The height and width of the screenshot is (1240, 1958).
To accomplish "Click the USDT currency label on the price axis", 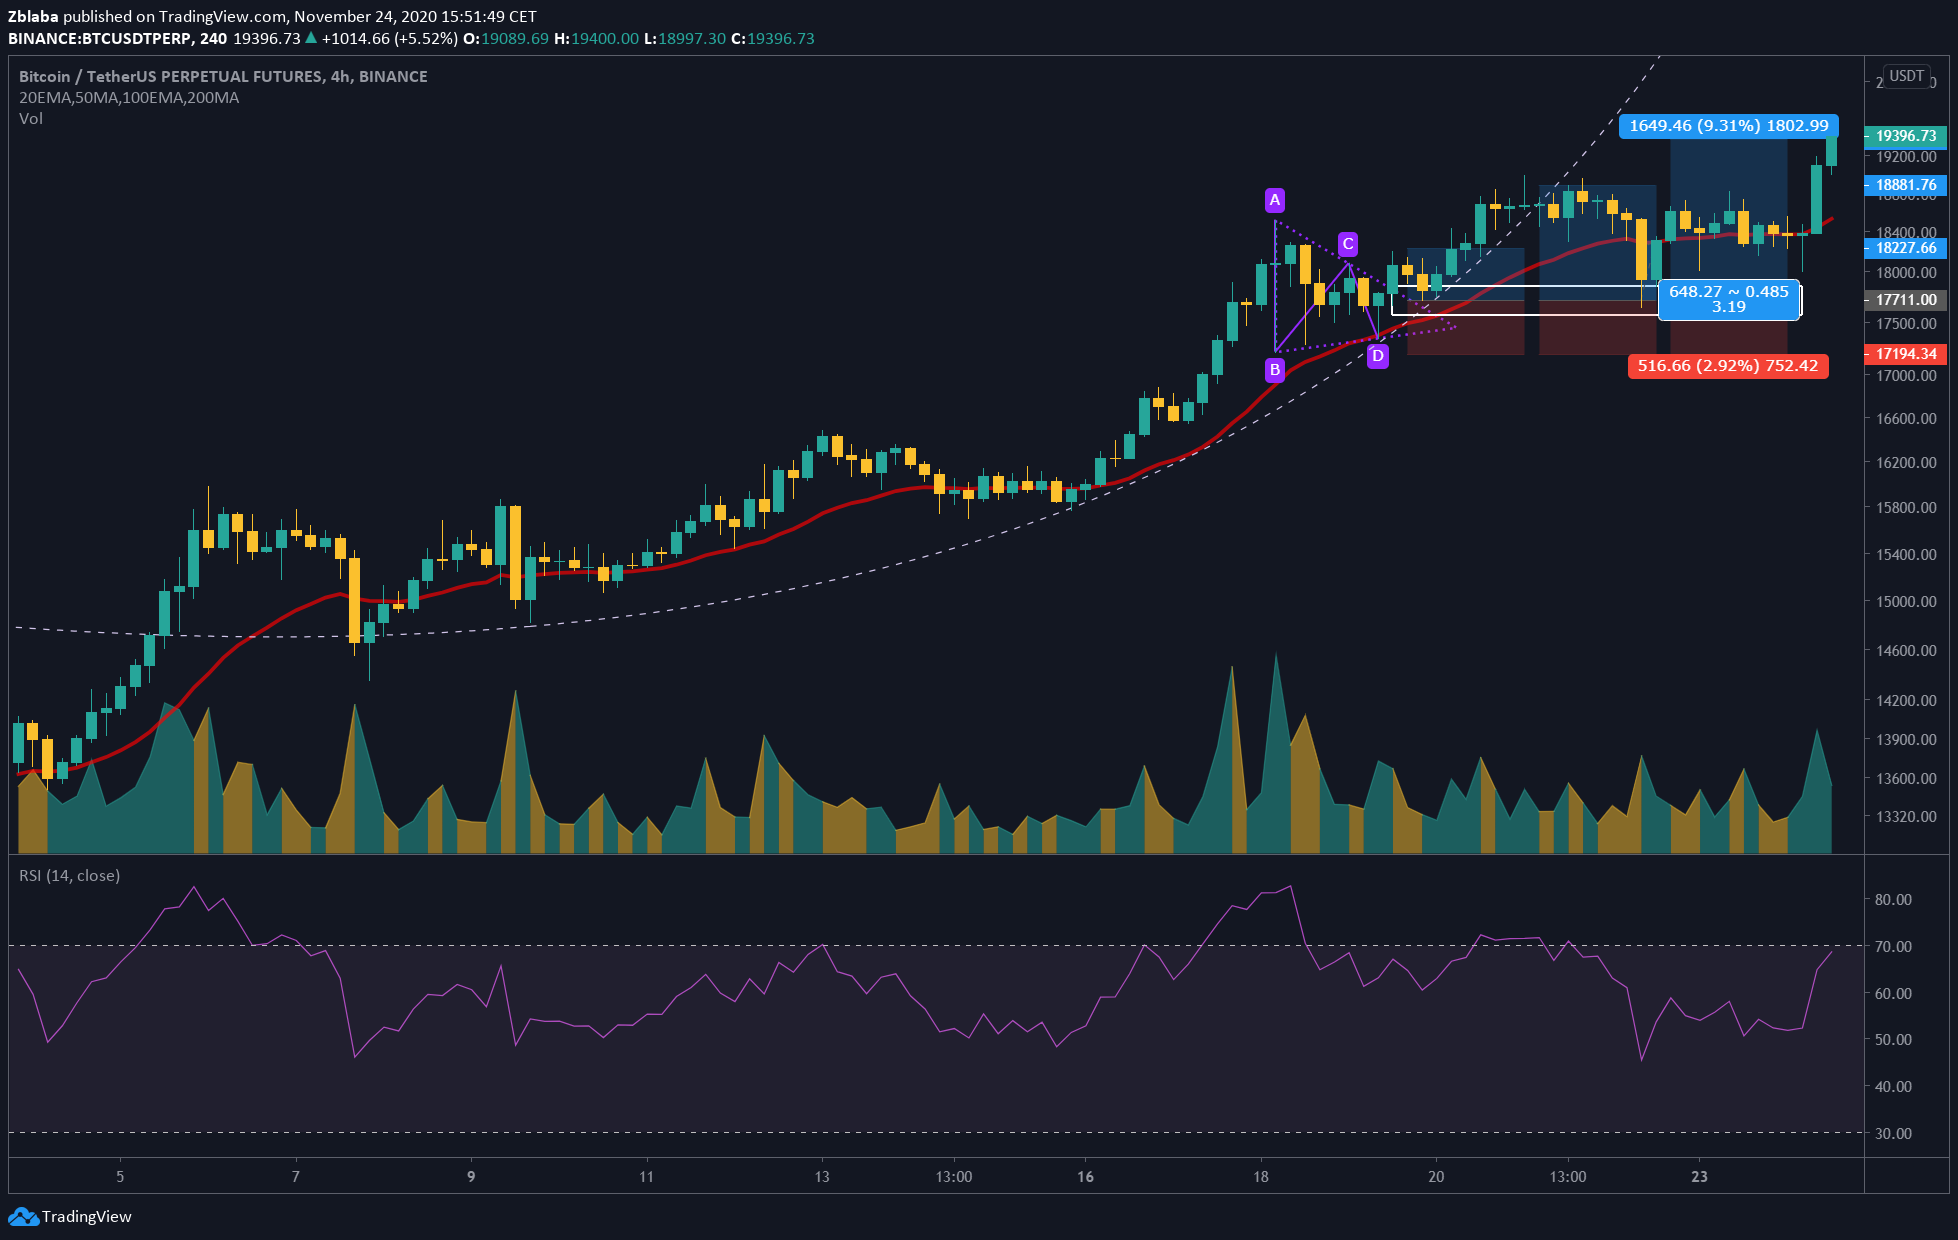I will [1906, 76].
